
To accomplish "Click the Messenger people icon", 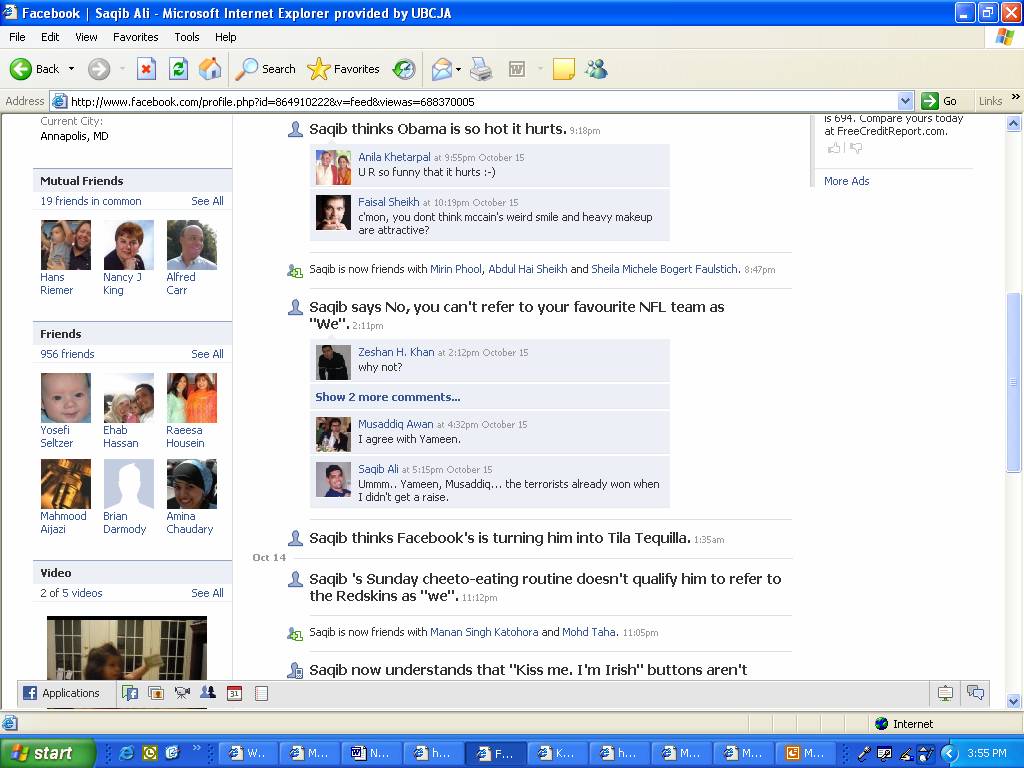I will [596, 69].
